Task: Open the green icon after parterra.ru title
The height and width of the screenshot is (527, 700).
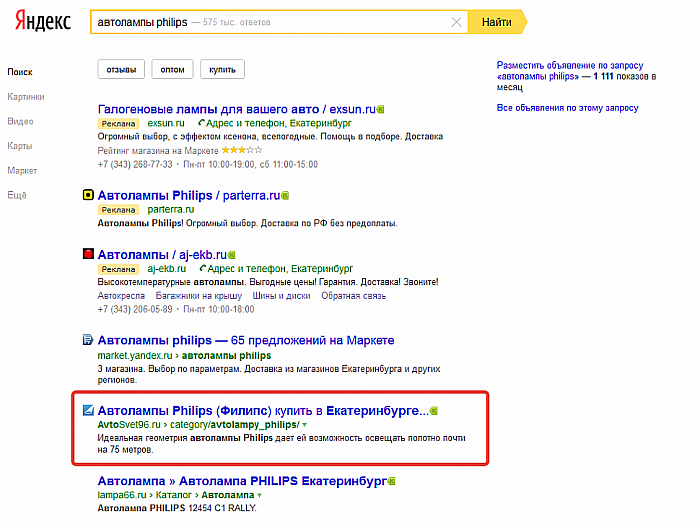Action: click(x=285, y=196)
